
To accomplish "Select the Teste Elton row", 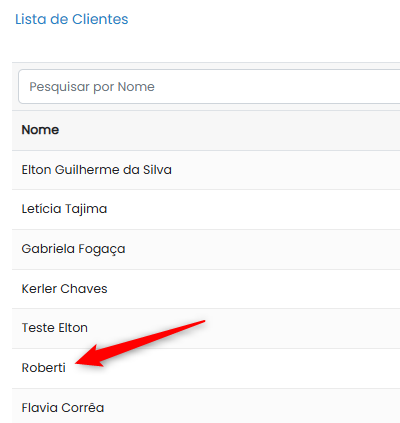I will pyautogui.click(x=206, y=328).
